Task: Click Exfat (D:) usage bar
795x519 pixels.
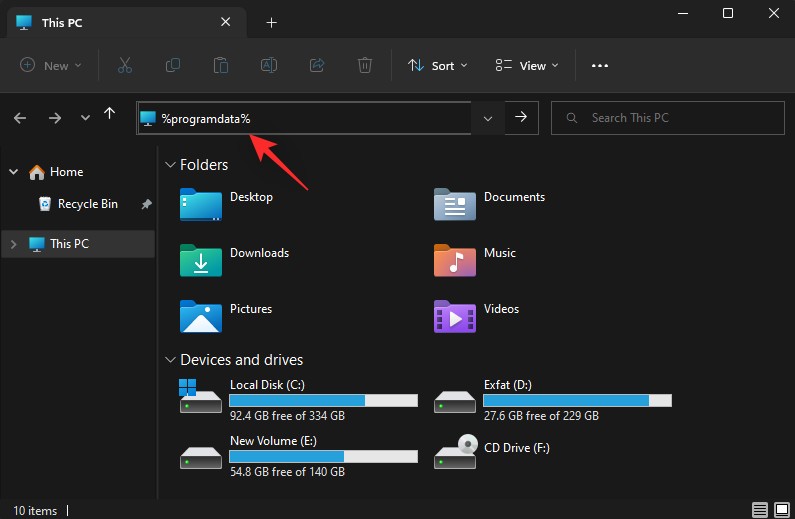Action: [577, 400]
